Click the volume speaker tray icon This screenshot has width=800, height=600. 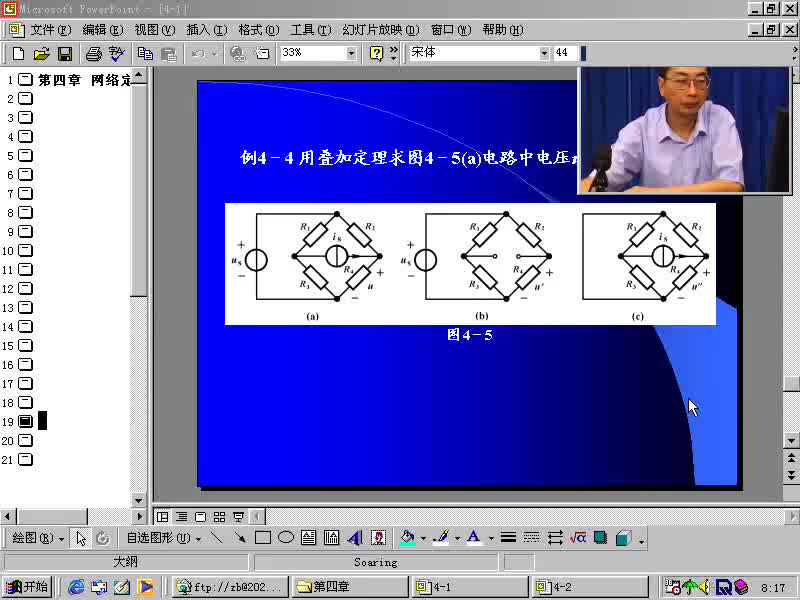[705, 587]
